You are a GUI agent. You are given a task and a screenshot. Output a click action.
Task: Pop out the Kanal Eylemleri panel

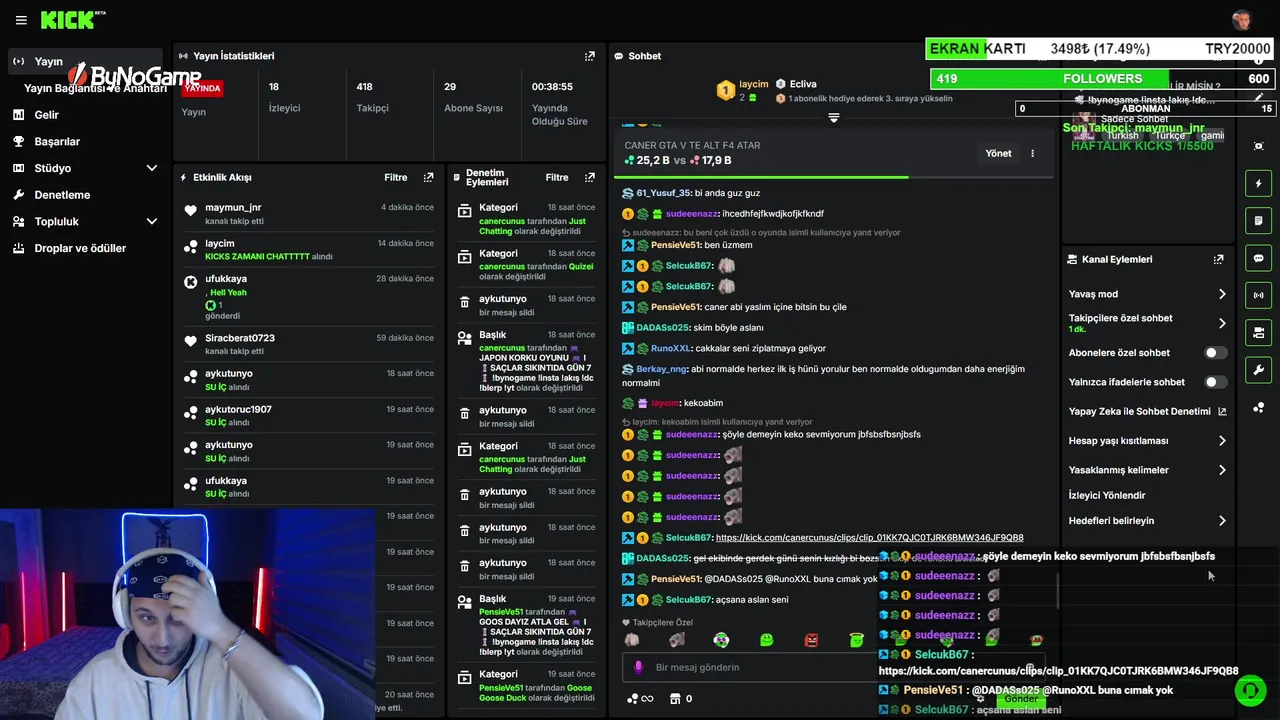pos(1218,259)
